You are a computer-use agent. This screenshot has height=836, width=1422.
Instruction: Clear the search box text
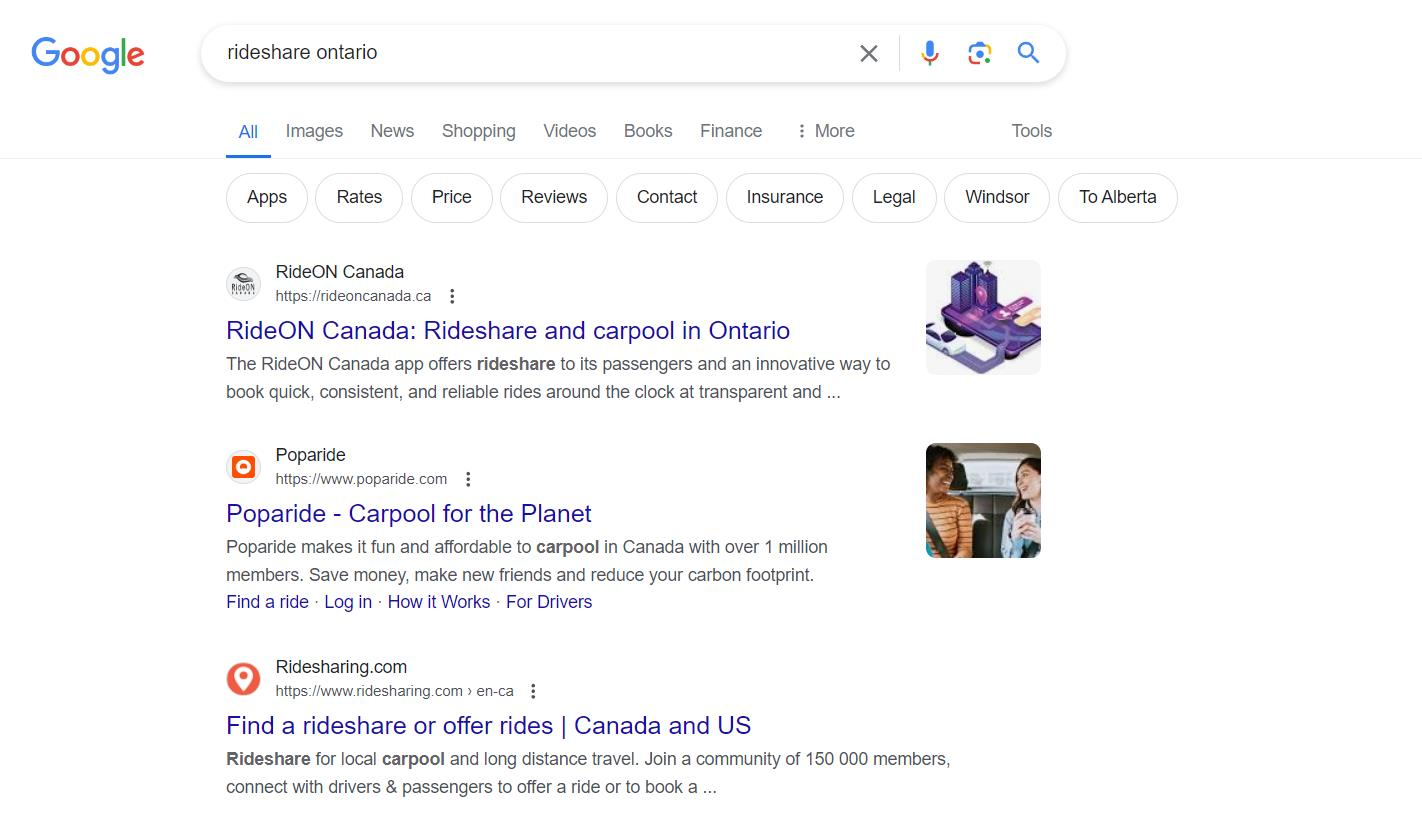pyautogui.click(x=869, y=53)
